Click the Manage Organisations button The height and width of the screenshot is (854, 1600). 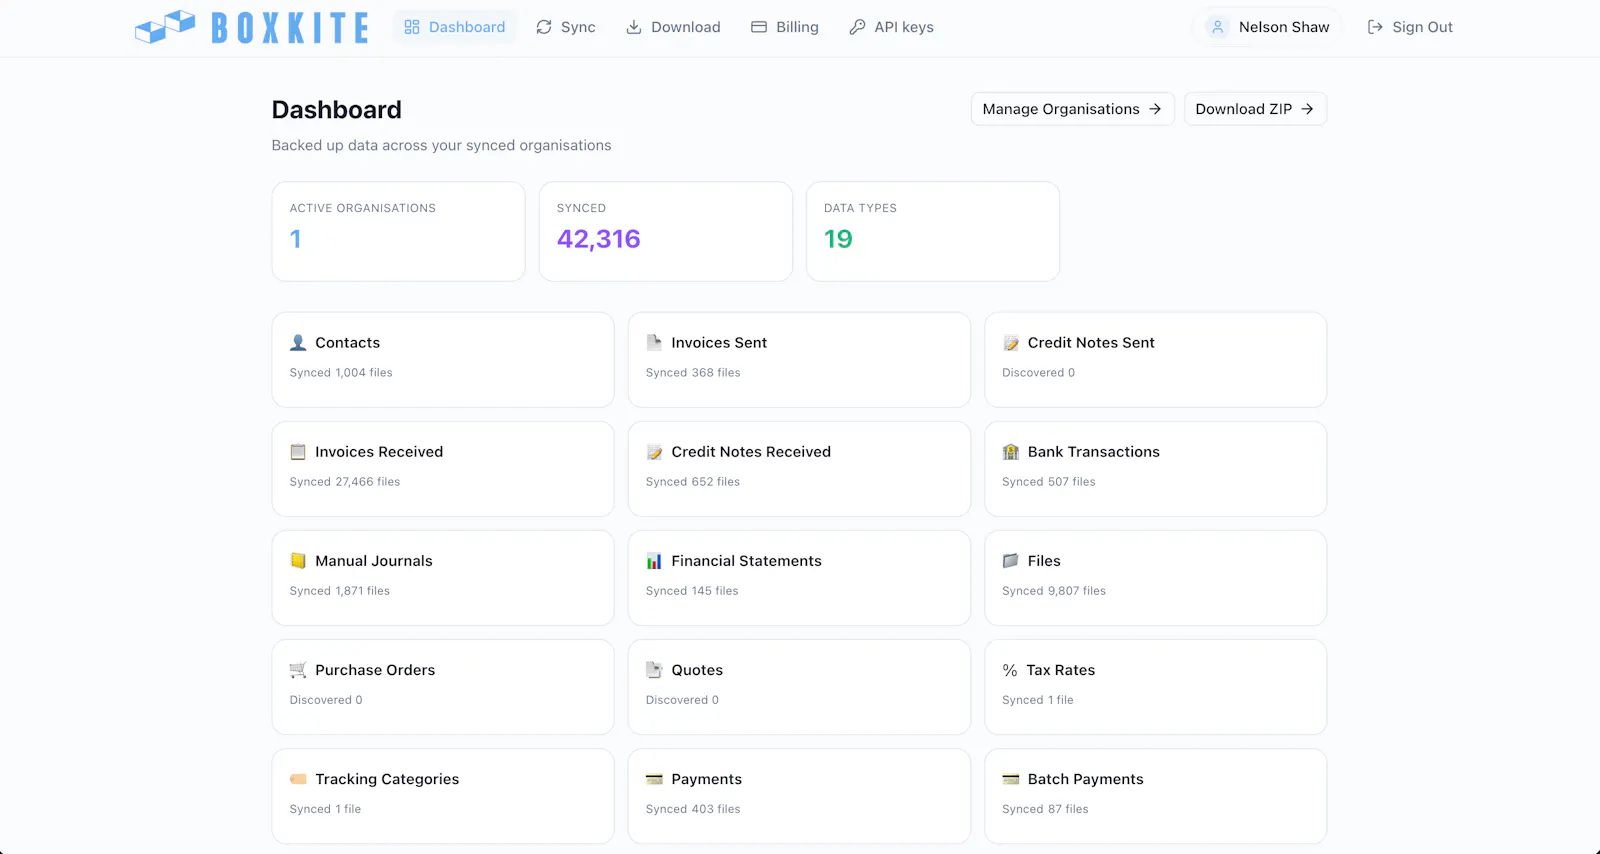click(1072, 109)
